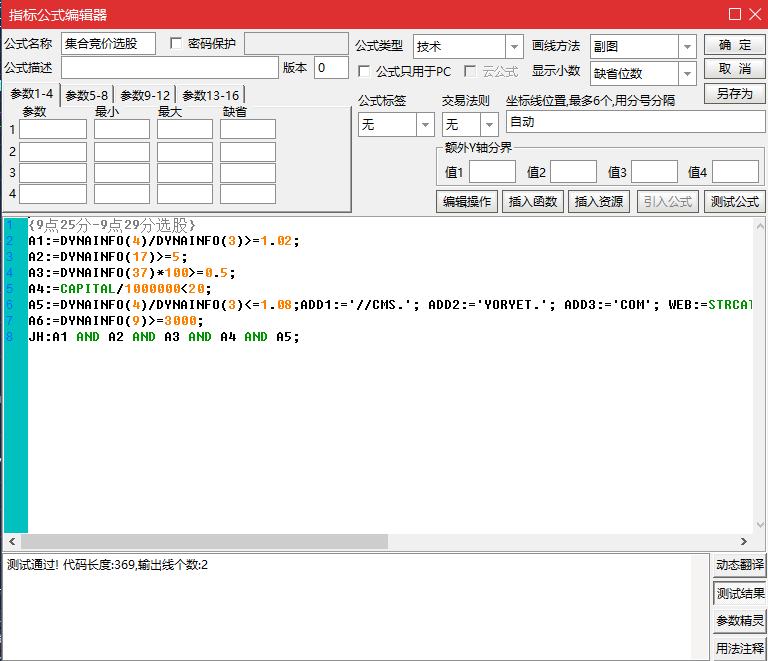The height and width of the screenshot is (661, 768).
Task: Click 另存为 to save as
Action: point(734,93)
